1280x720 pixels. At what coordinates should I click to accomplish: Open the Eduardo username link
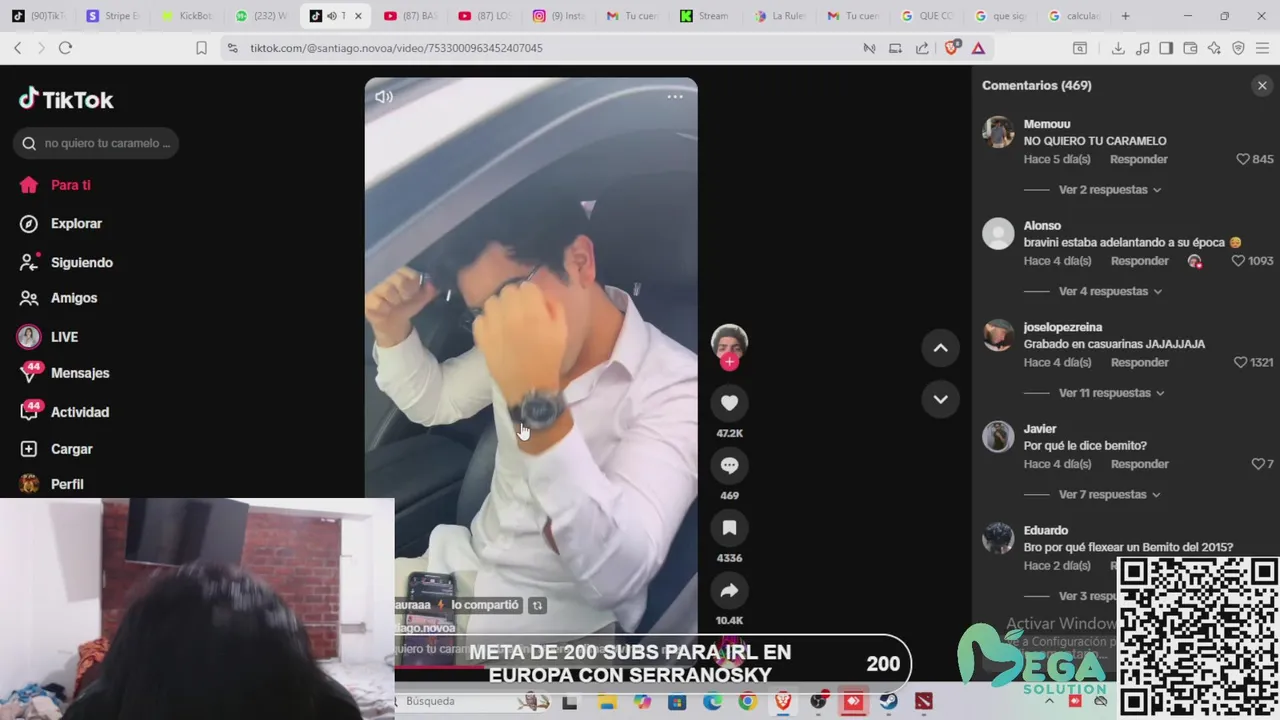pyautogui.click(x=1046, y=530)
